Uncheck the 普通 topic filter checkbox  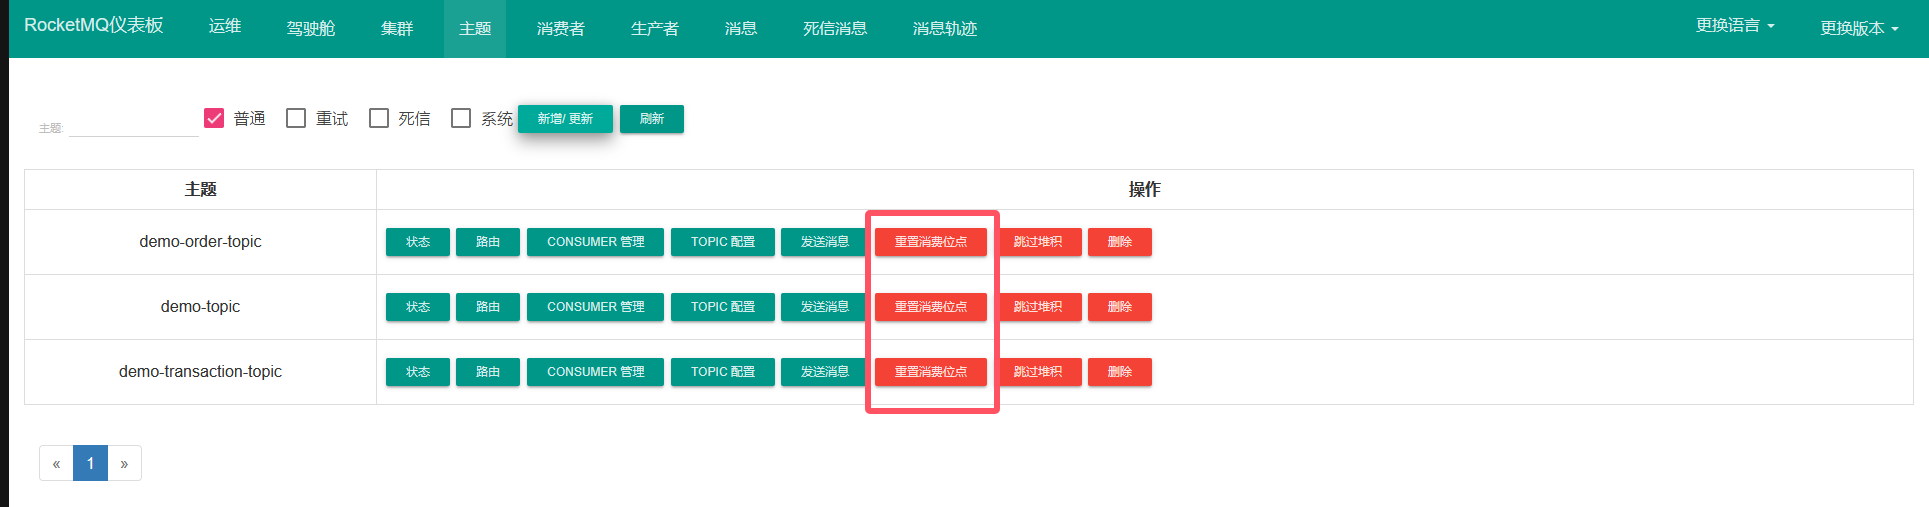point(214,118)
